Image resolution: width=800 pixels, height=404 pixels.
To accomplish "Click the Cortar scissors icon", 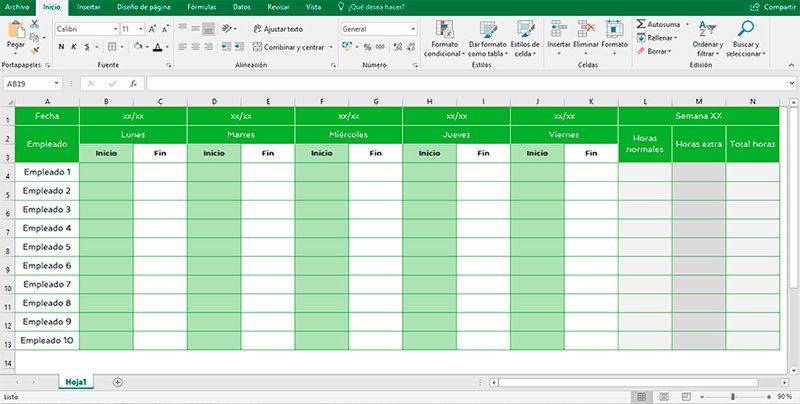I will click(37, 22).
